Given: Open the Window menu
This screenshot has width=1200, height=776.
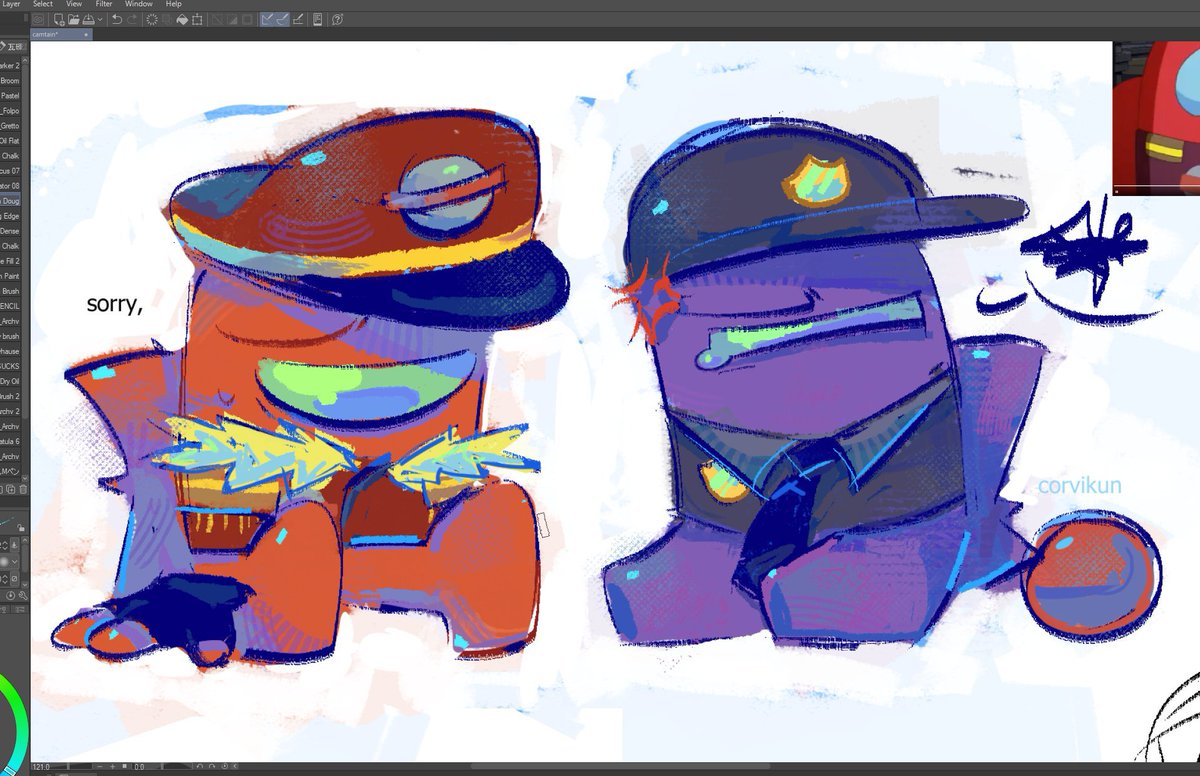Looking at the screenshot, I should tap(139, 4).
